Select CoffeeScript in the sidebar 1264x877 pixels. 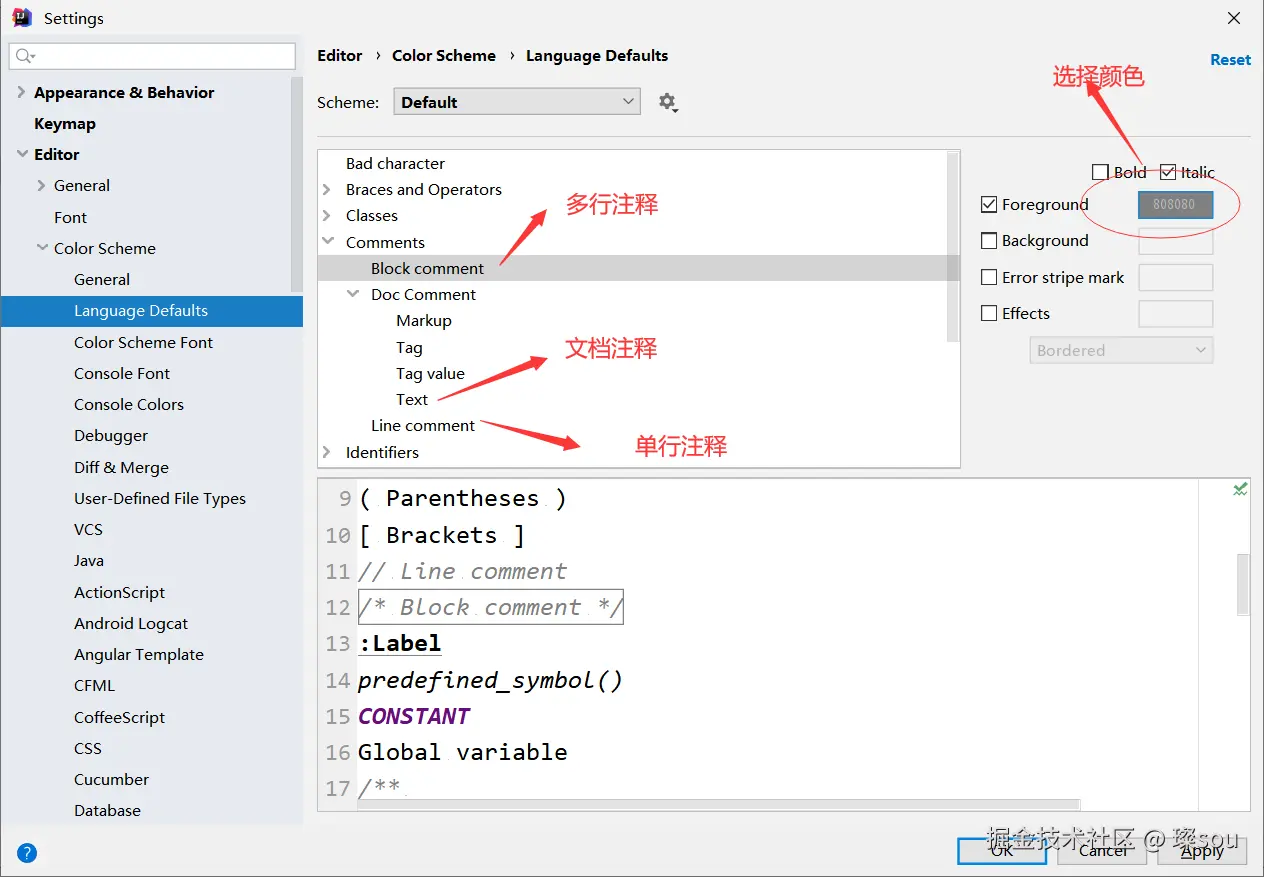point(120,717)
